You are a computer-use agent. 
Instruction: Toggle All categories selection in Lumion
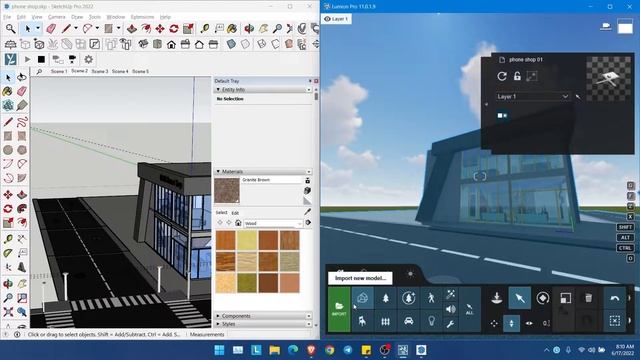click(469, 309)
